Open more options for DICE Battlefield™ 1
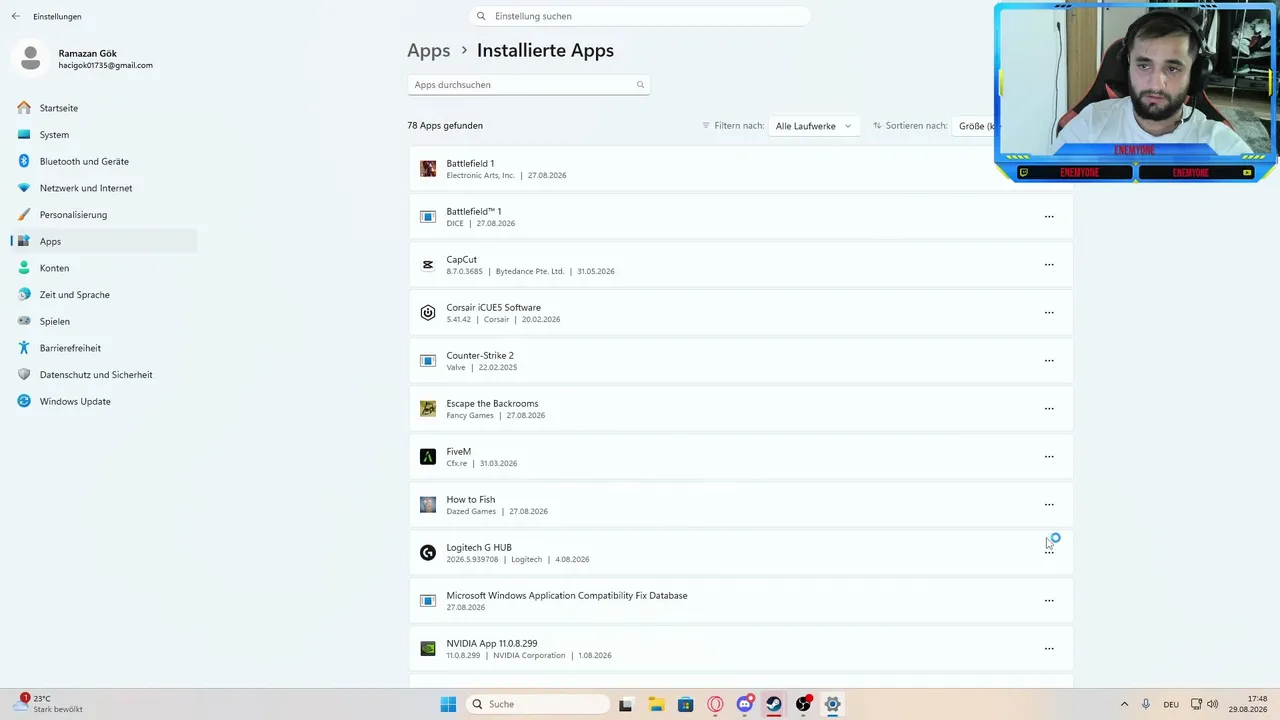This screenshot has width=1280, height=720. click(x=1049, y=216)
